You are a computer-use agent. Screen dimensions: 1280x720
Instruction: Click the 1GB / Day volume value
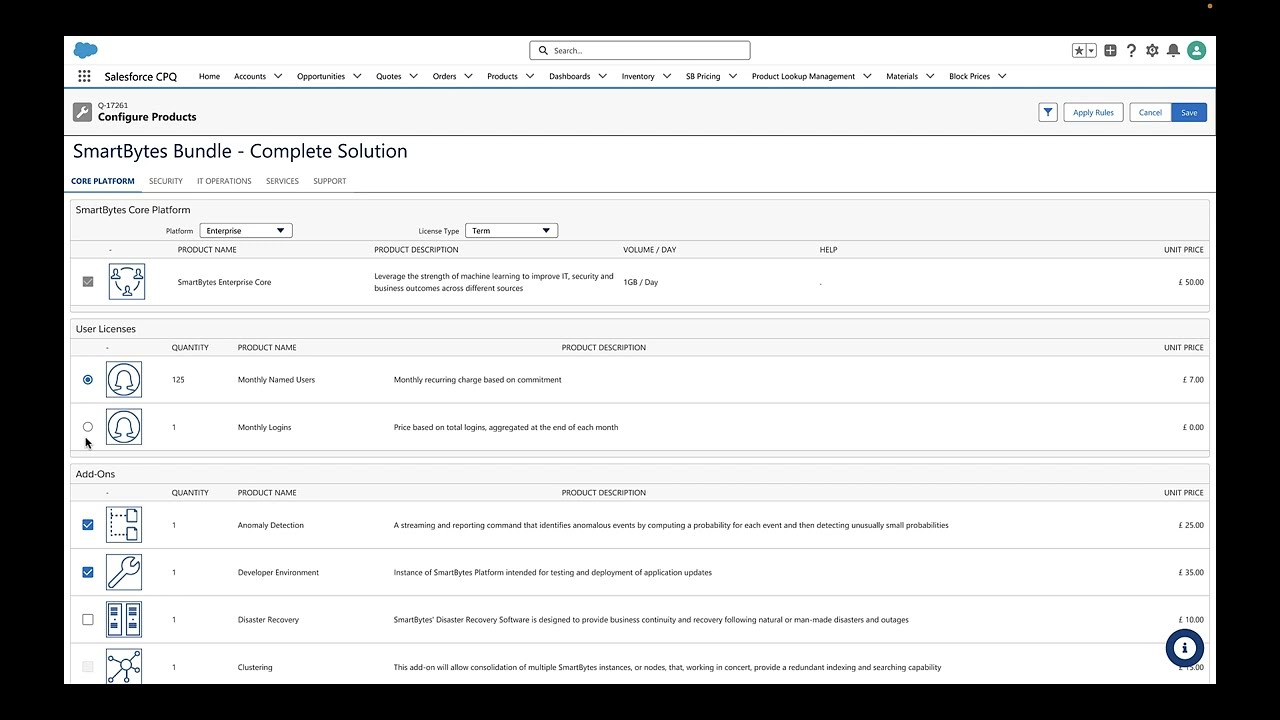coord(640,282)
